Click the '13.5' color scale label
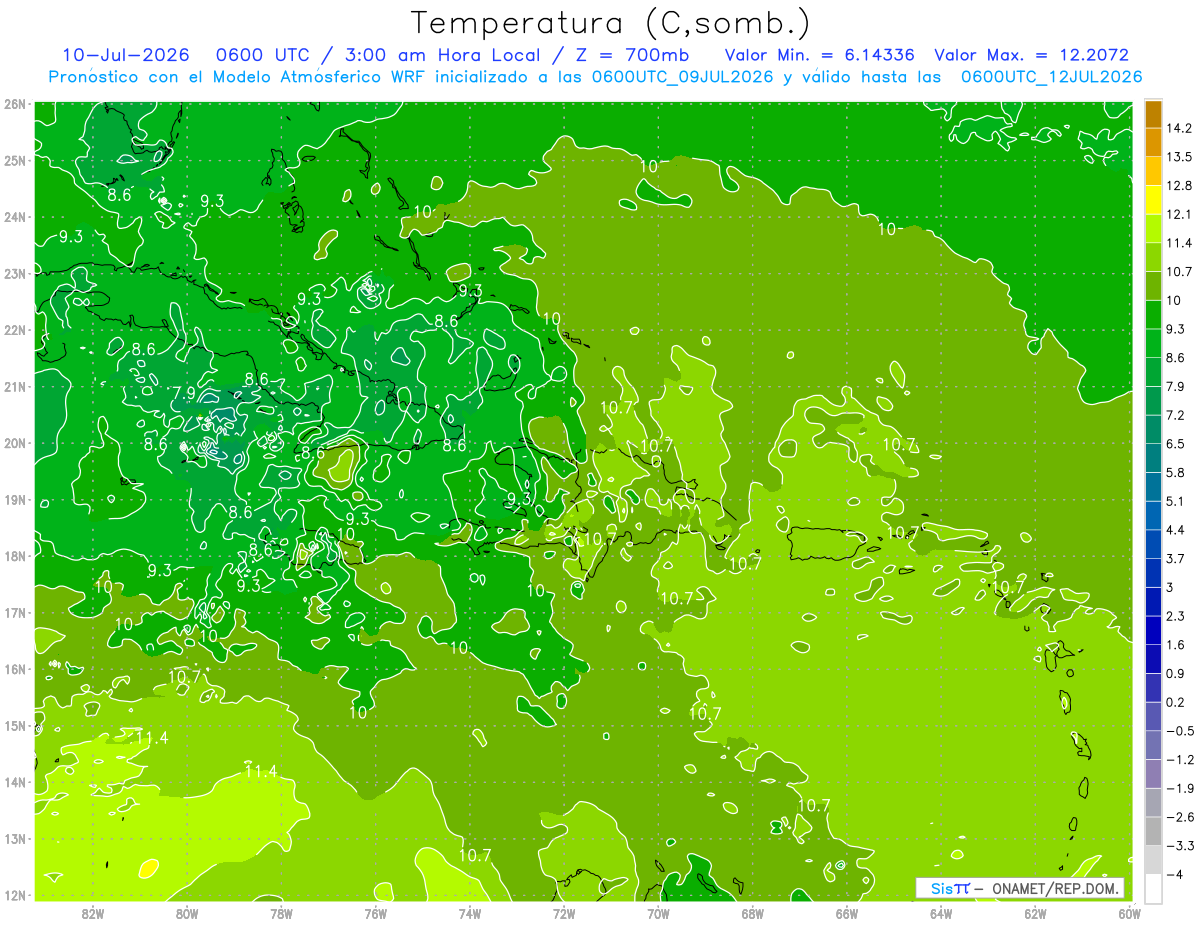Viewport: 1200px width, 927px height. [1180, 157]
